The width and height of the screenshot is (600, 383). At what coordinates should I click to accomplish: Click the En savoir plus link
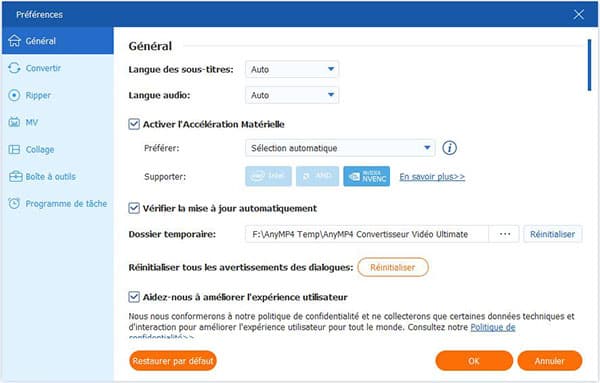click(432, 177)
